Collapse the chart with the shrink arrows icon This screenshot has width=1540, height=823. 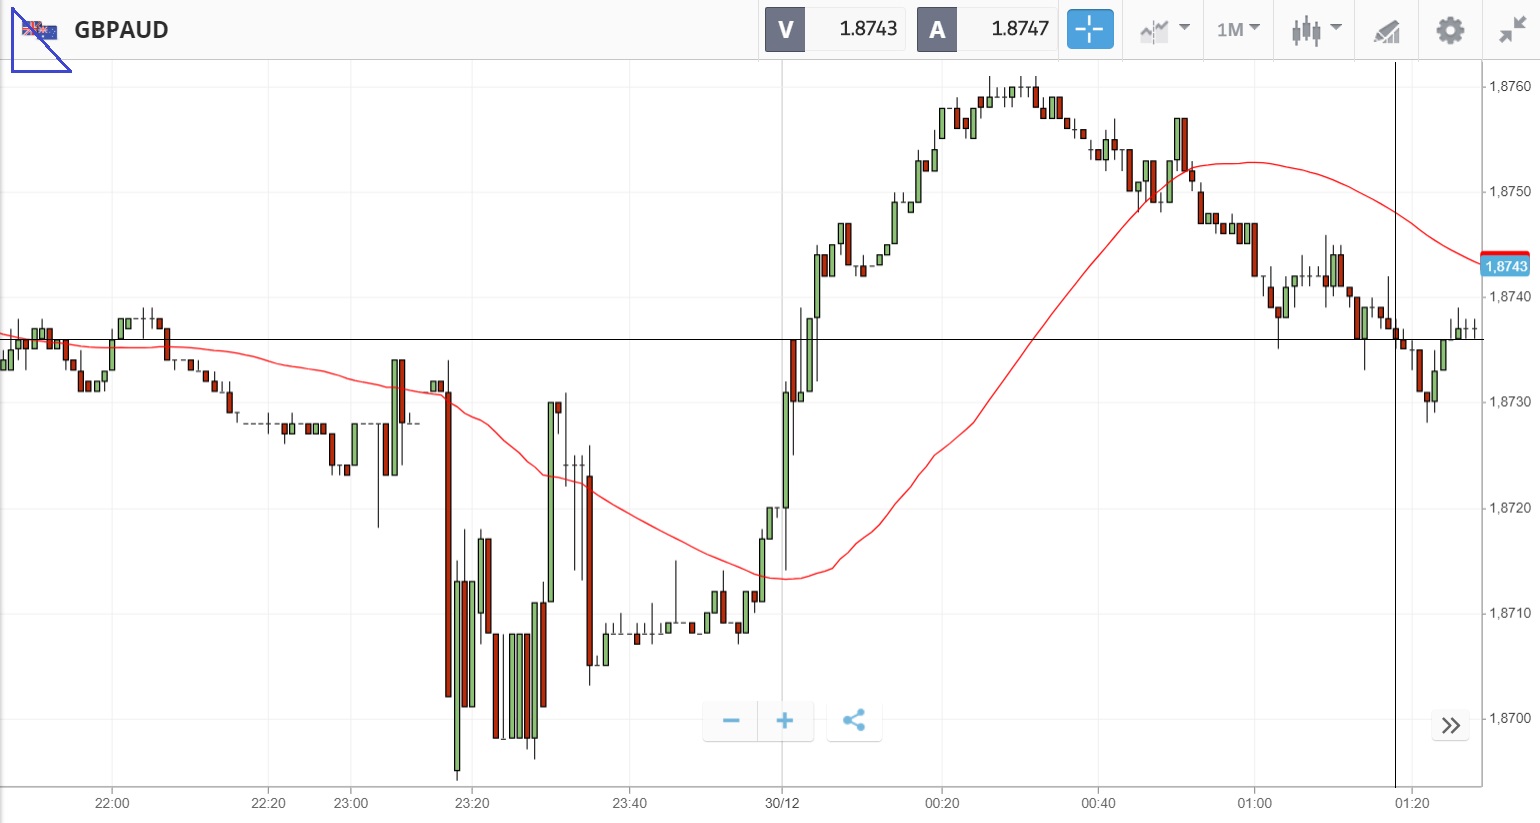pos(1512,30)
